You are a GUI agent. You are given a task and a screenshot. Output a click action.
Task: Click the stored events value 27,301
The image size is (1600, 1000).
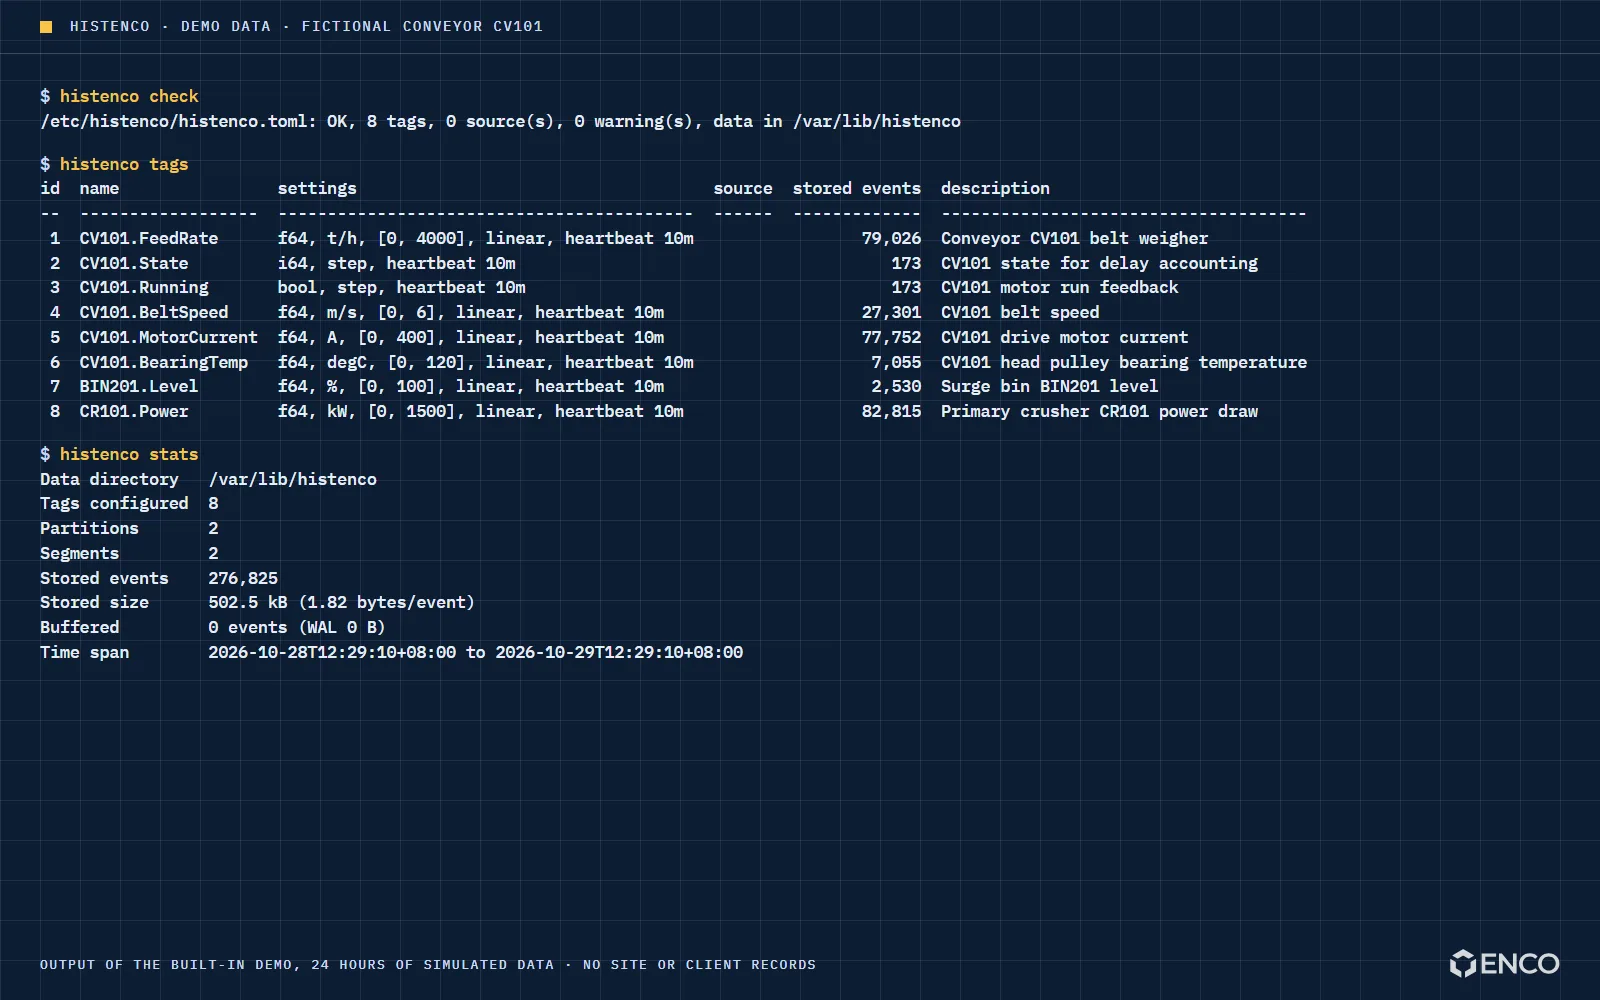891,312
